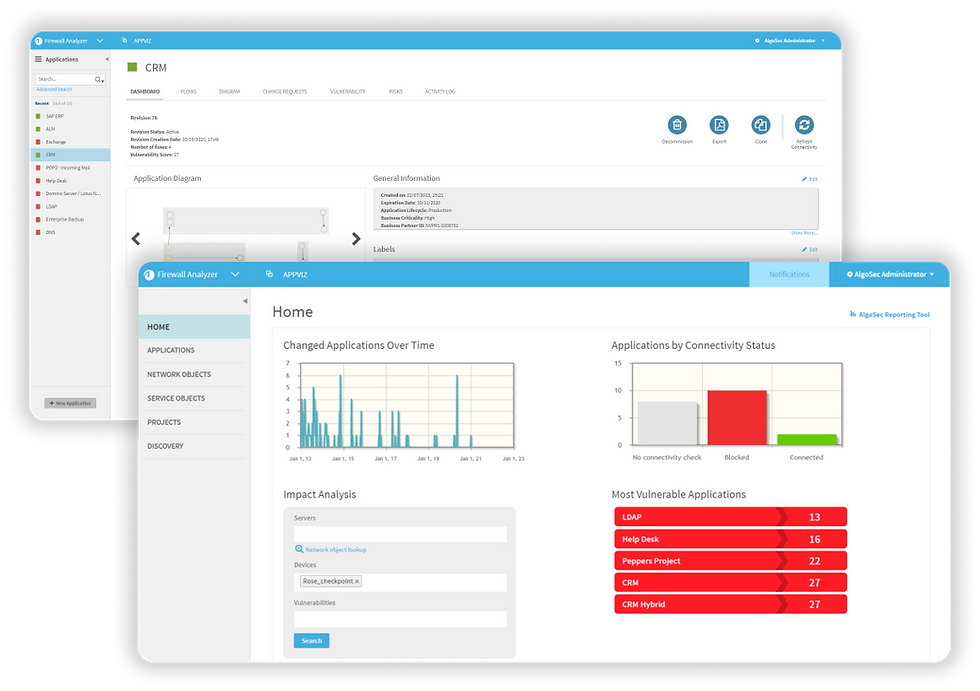This screenshot has width=980, height=691.
Task: Click the Servers input field
Action: (400, 534)
